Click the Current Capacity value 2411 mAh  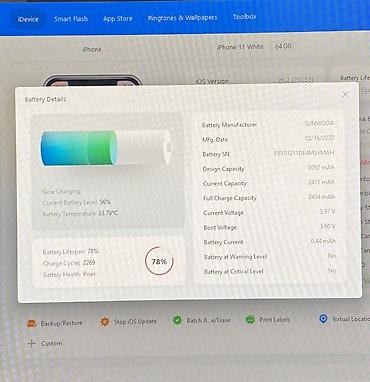tap(322, 182)
